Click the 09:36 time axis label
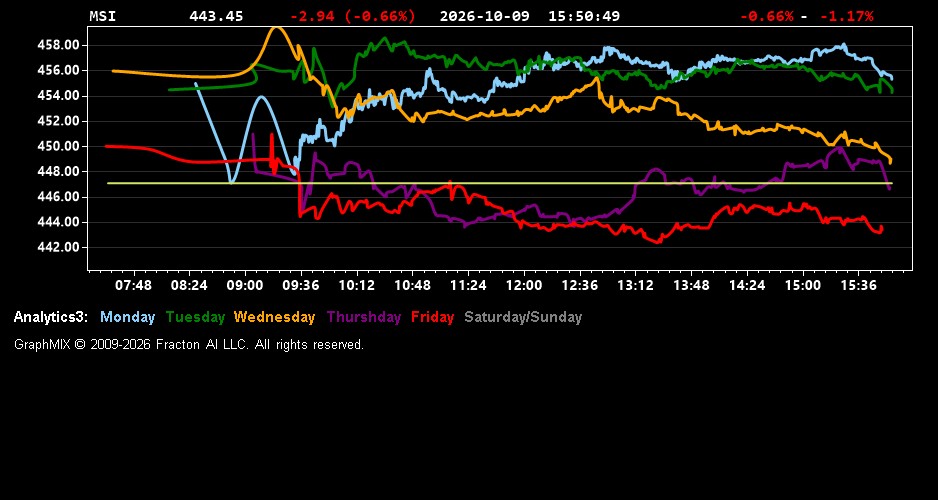The height and width of the screenshot is (500, 938). (301, 286)
